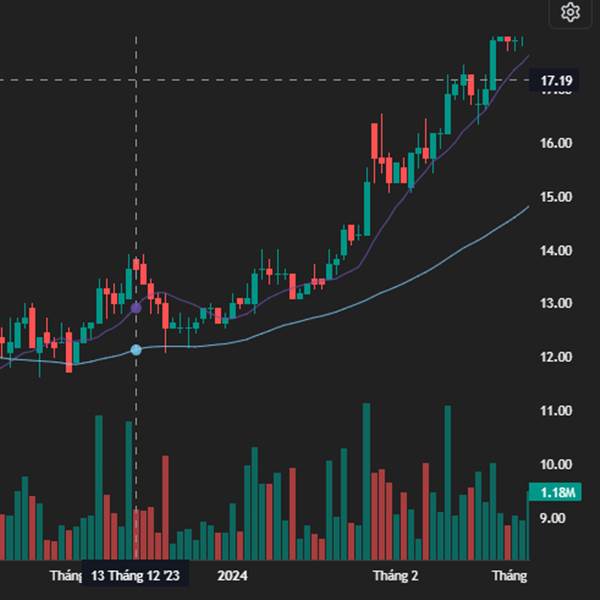This screenshot has width=600, height=600.
Task: Click the 1.18M volume label
Action: coord(555,492)
